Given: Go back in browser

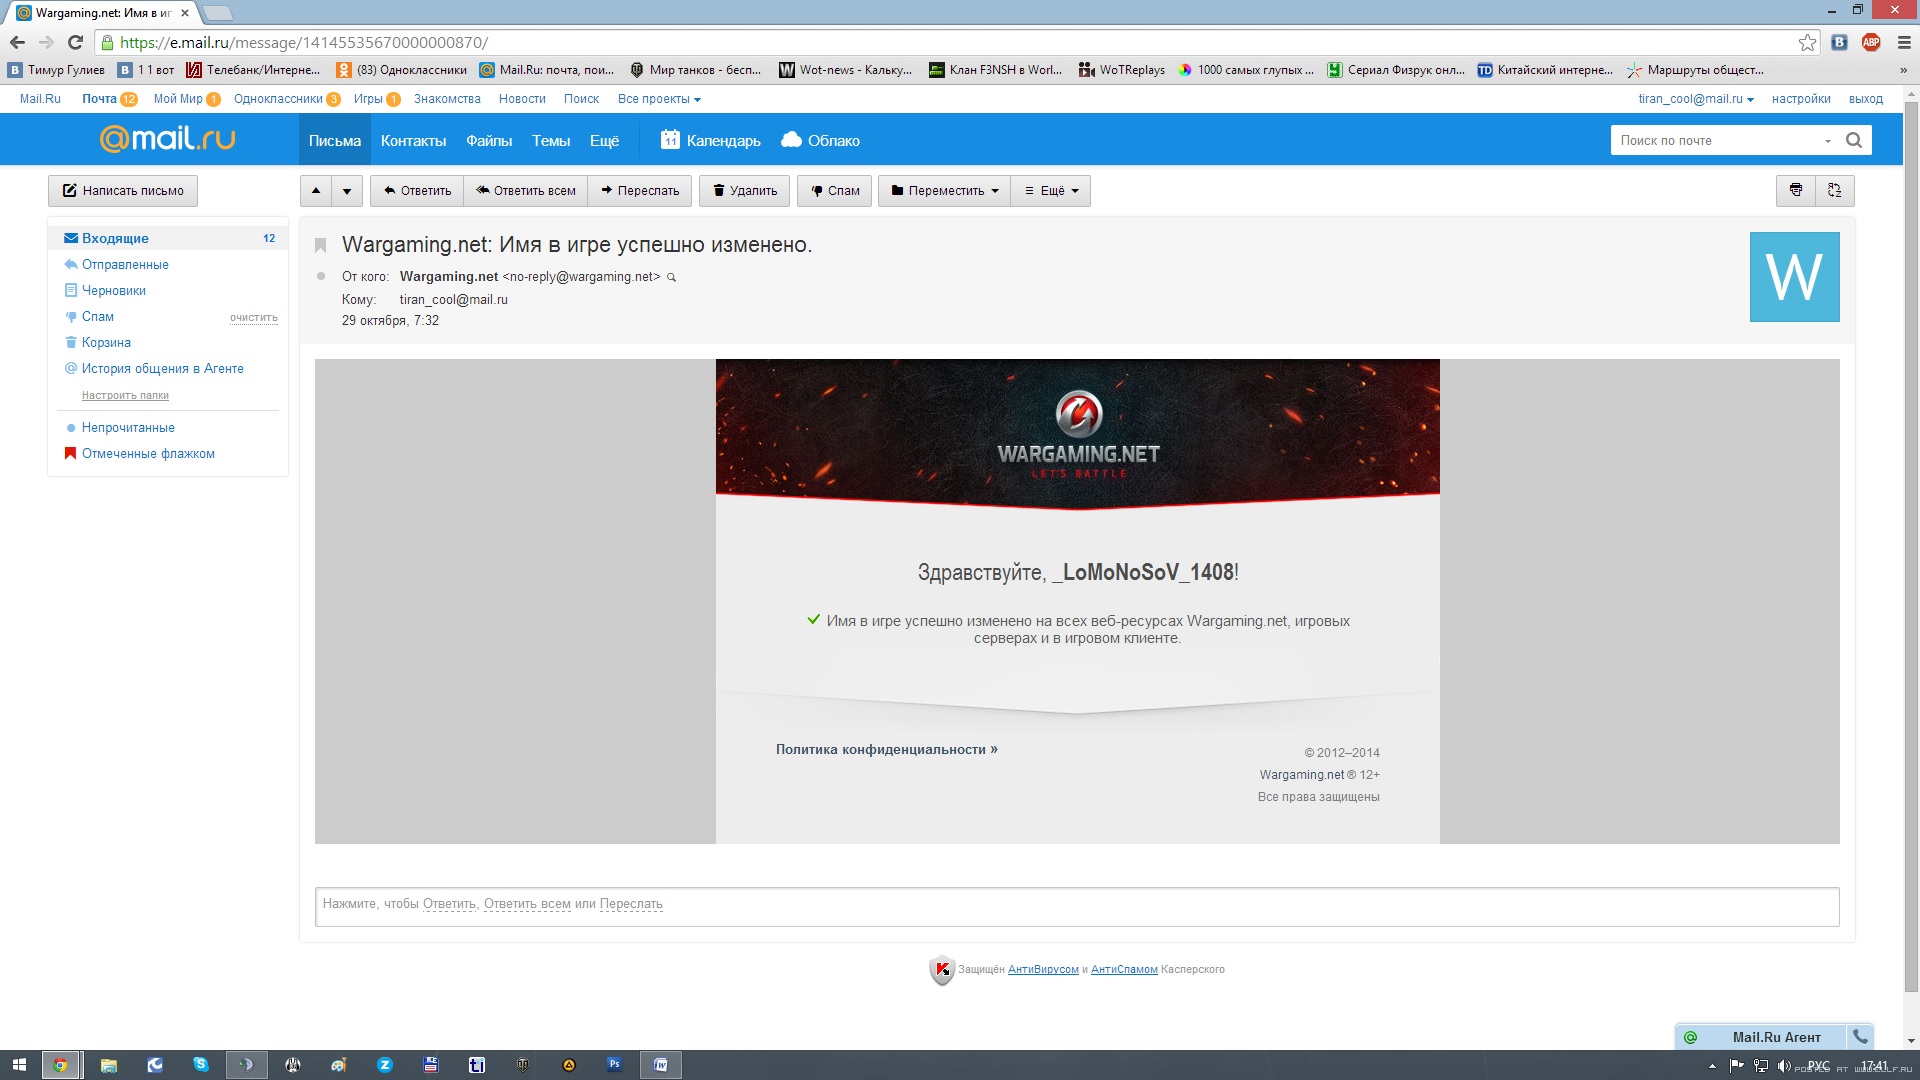Looking at the screenshot, I should tap(17, 42).
